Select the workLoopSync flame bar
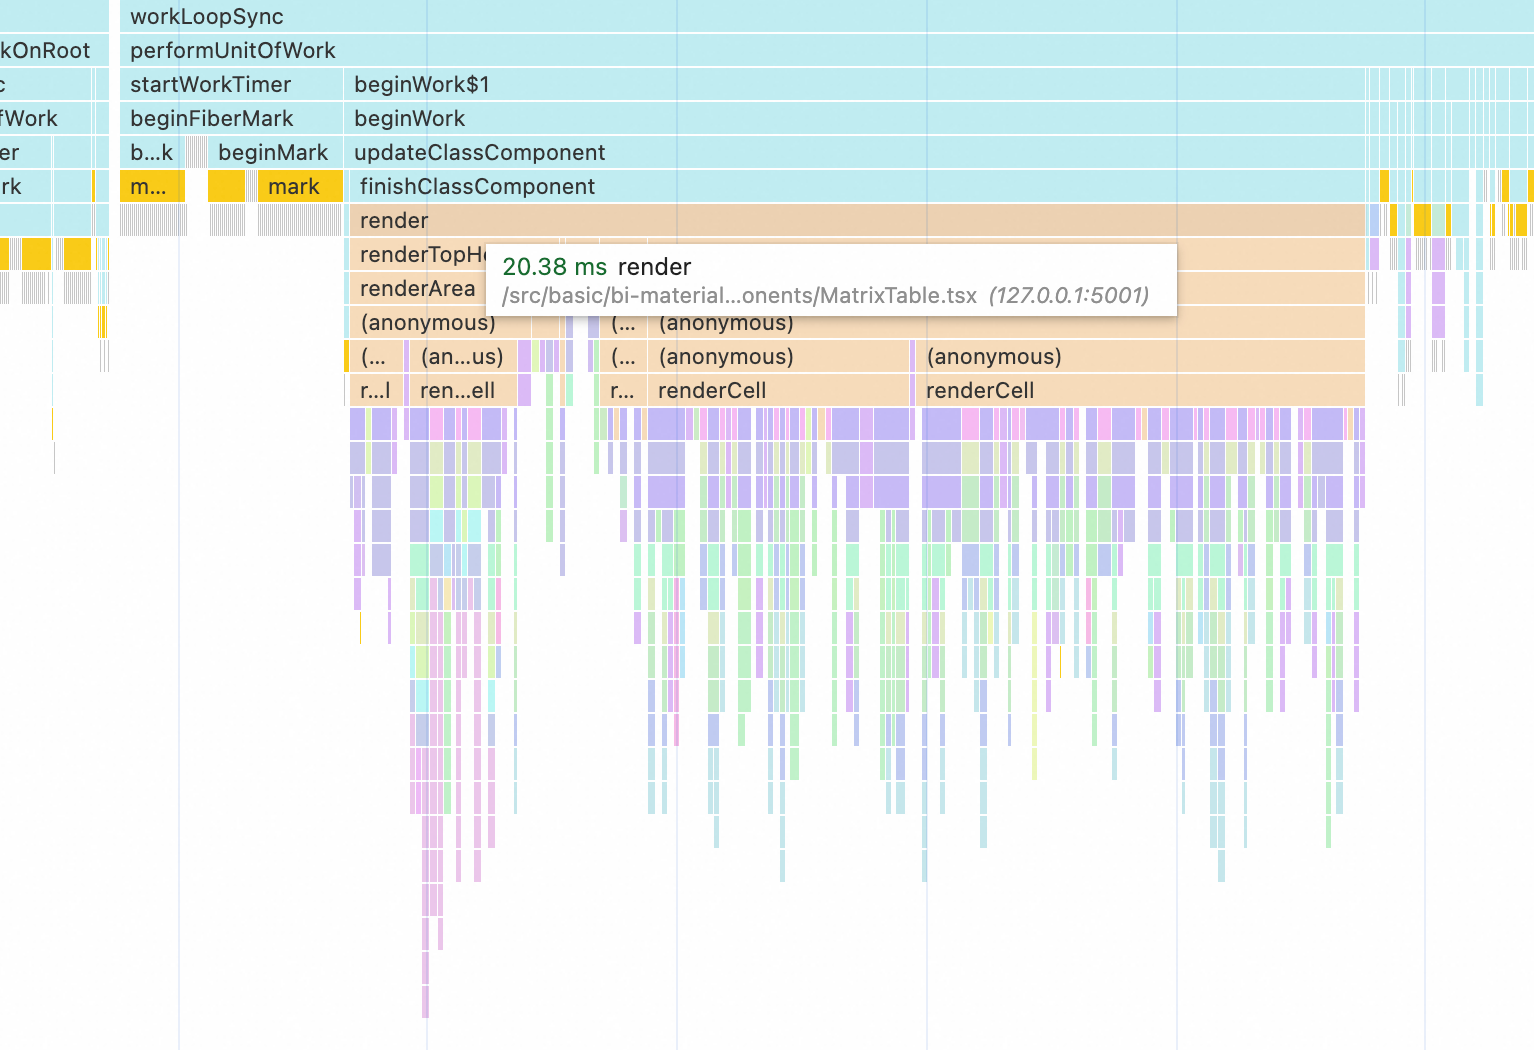This screenshot has width=1534, height=1050. (826, 16)
